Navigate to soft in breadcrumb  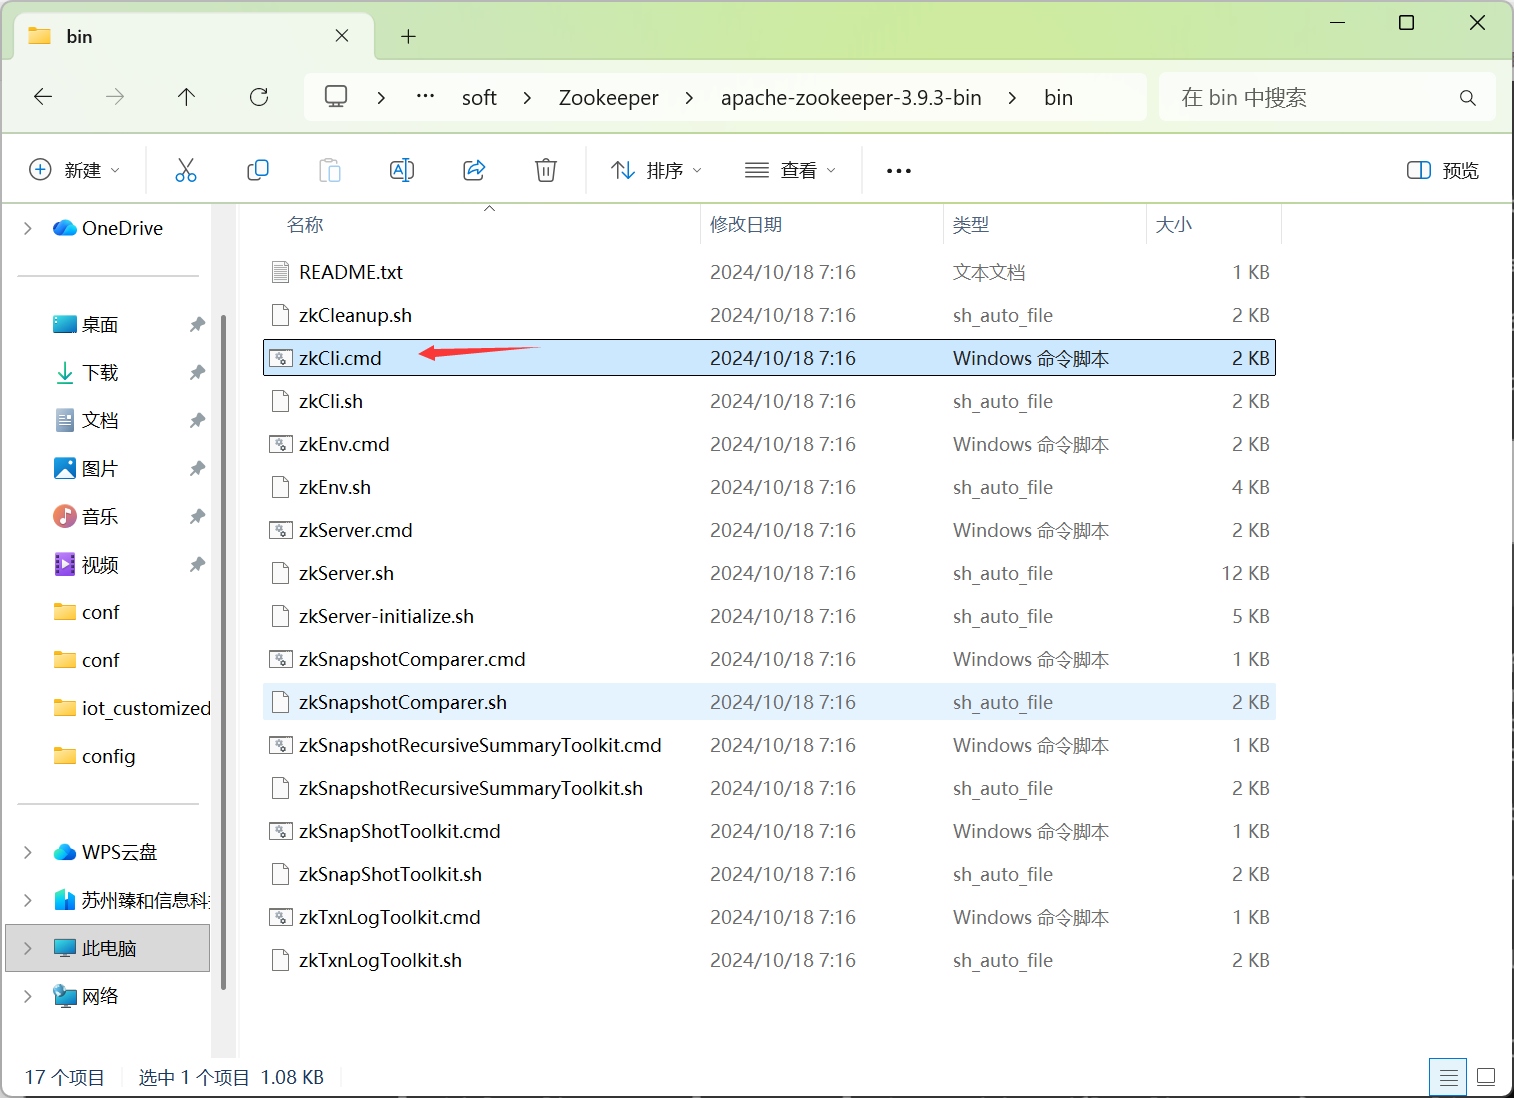(479, 98)
